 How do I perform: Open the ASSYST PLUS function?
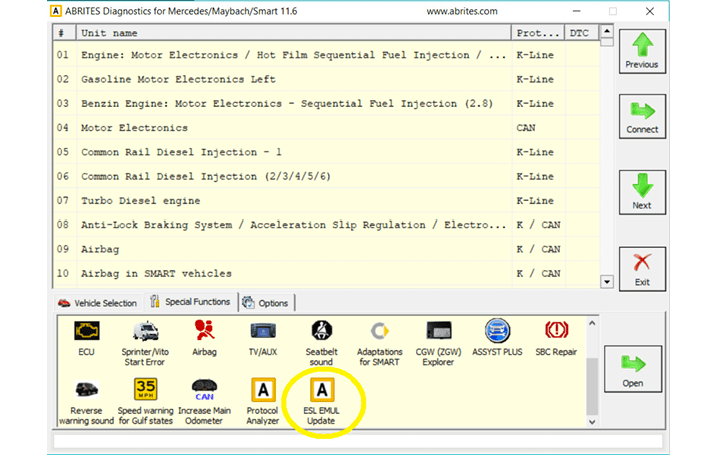(x=498, y=332)
